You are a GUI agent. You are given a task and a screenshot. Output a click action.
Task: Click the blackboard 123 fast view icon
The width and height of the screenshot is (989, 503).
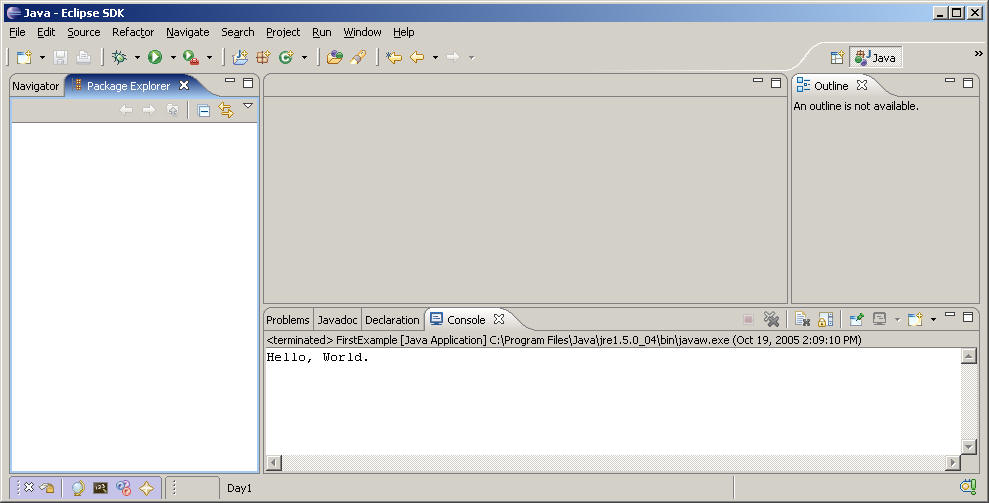click(100, 488)
